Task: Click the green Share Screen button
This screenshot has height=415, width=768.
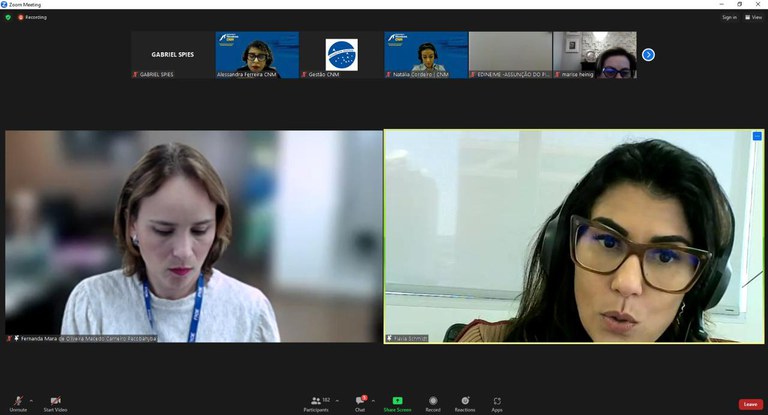Action: (397, 402)
